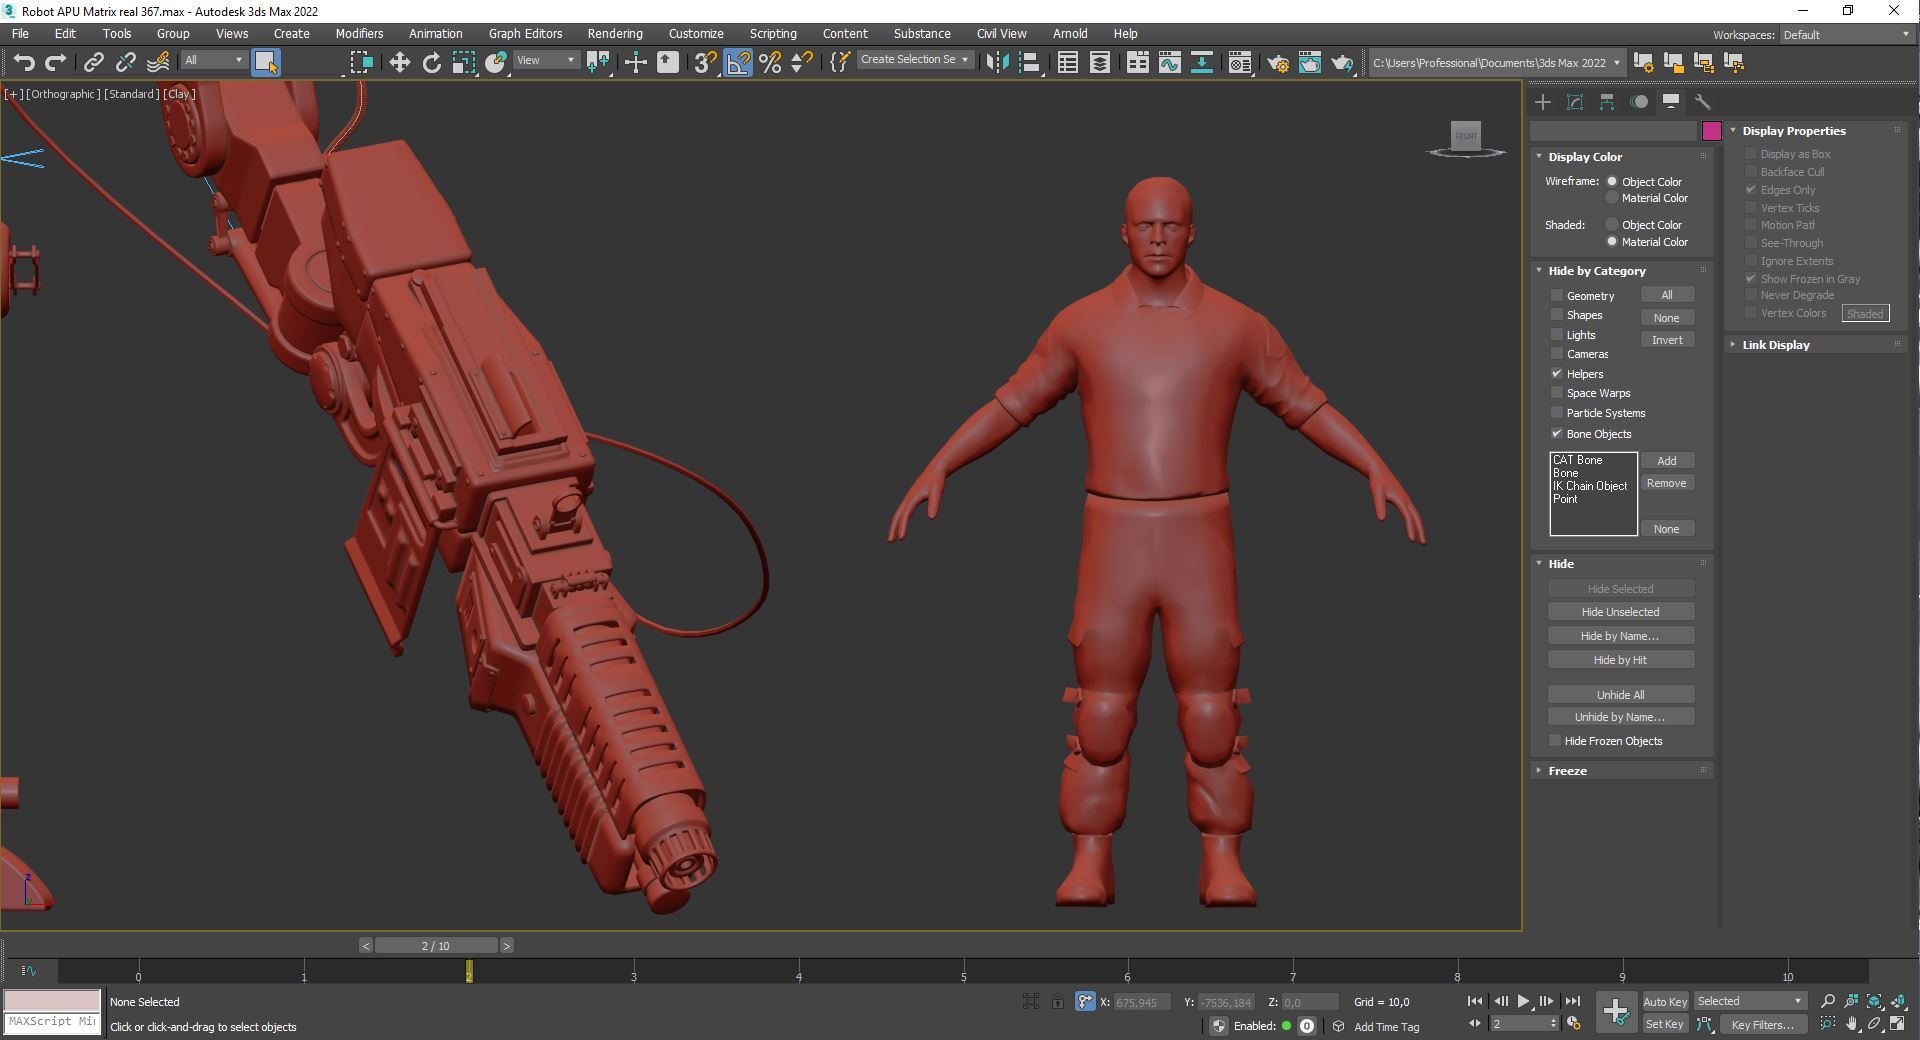The width and height of the screenshot is (1920, 1040).
Task: Select the Move tool in the main toolbar
Action: [399, 63]
